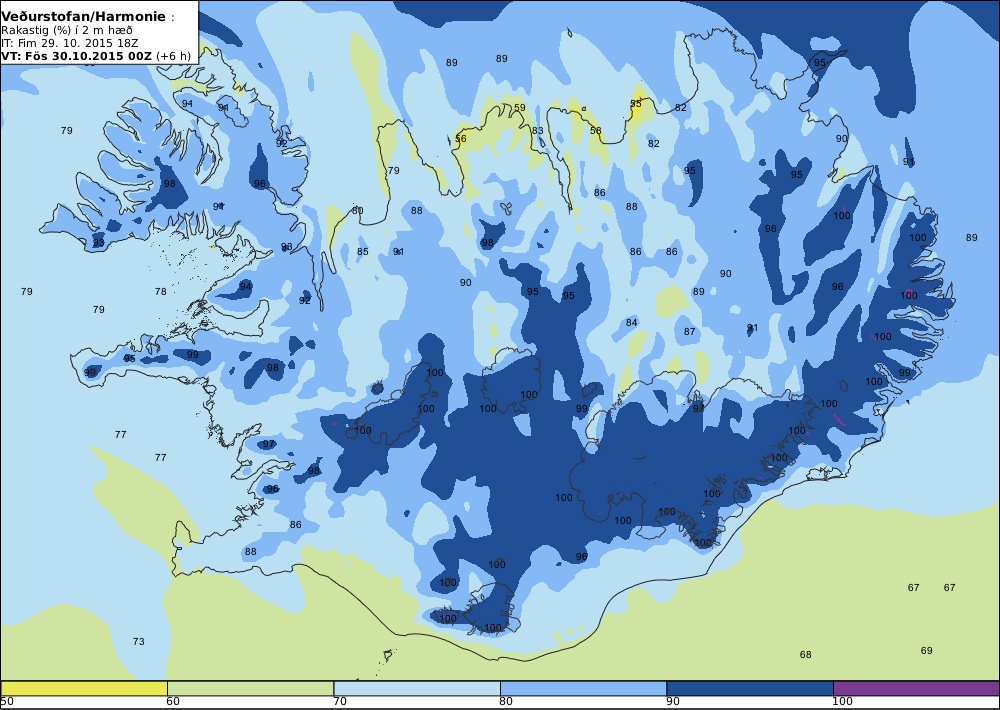Click the legend scale label 60
Viewport: 1000px width, 710px height.
click(x=173, y=702)
